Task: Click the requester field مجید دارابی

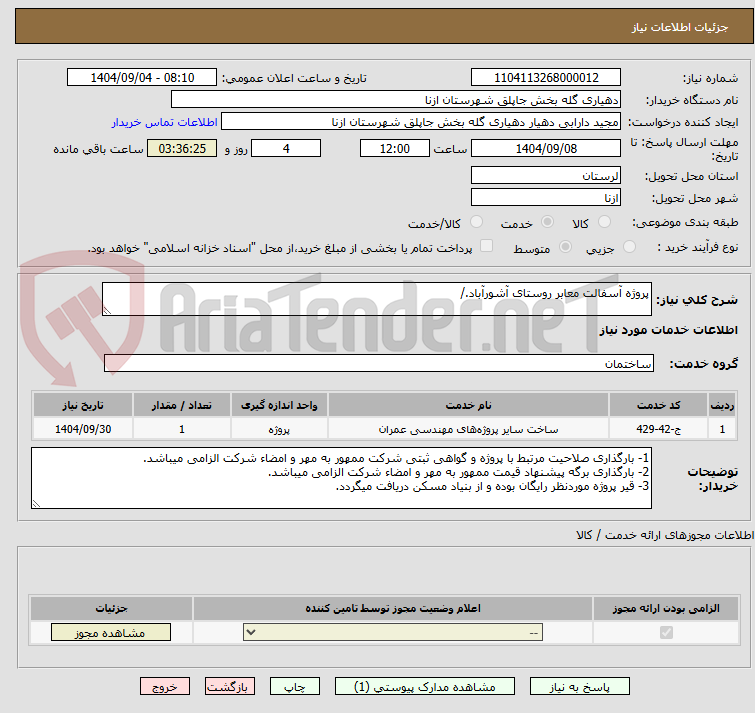Action: 421,122
